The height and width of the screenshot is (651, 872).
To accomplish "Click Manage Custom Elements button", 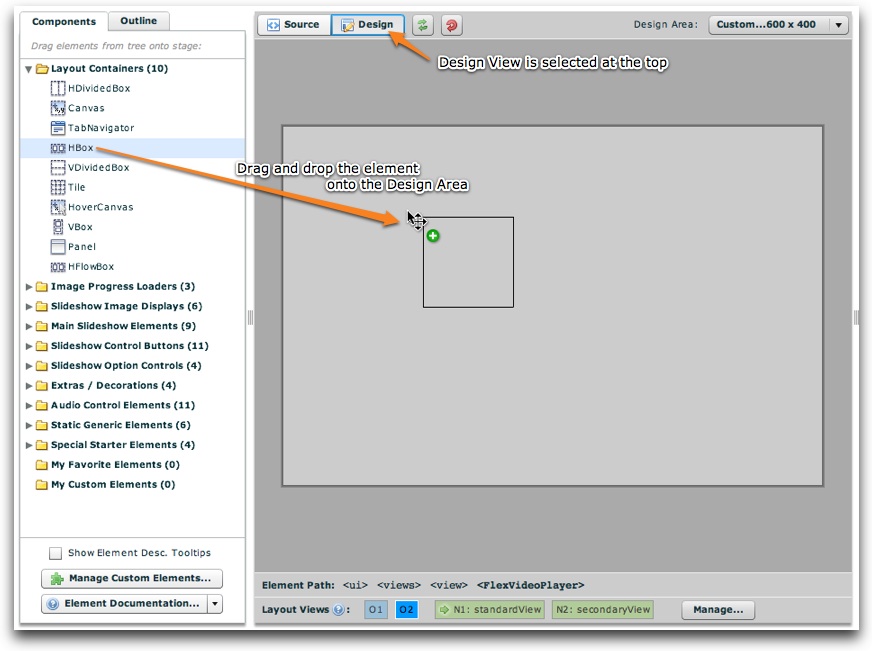I will click(x=132, y=579).
